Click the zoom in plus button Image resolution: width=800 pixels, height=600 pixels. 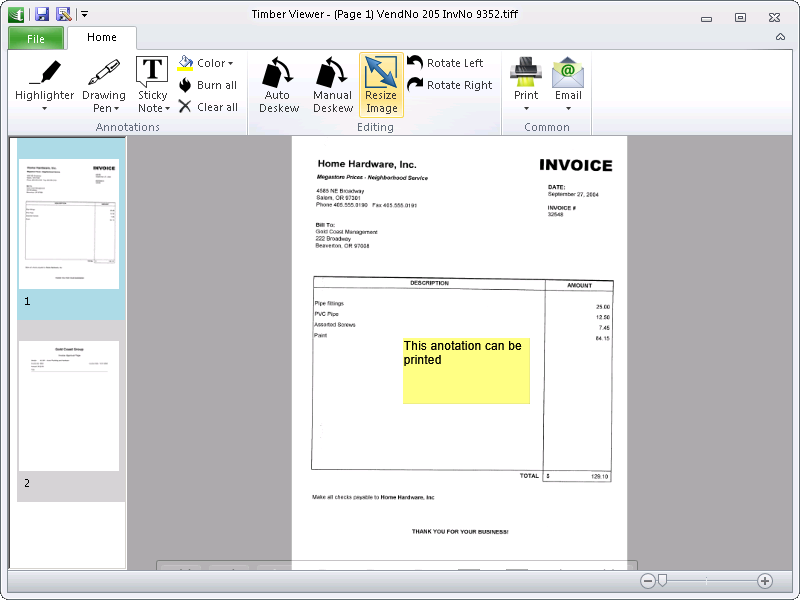click(764, 581)
